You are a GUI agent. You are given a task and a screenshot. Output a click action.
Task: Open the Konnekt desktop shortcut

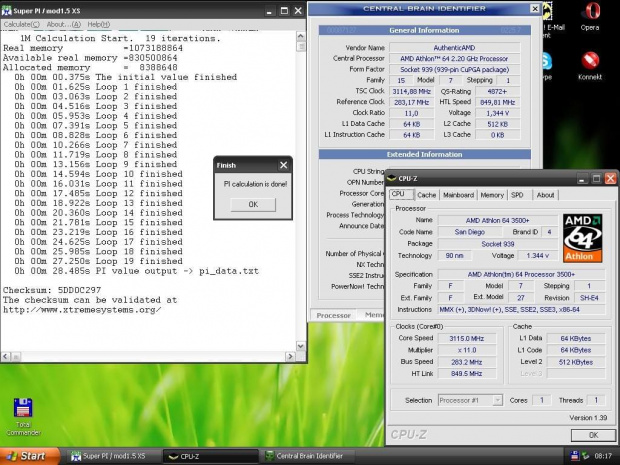[x=590, y=66]
